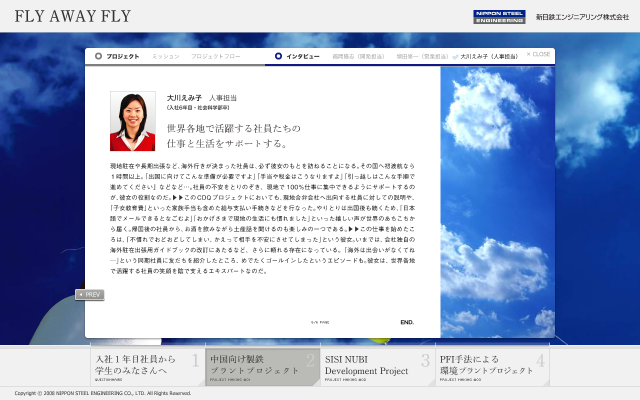The image size is (640, 400).
Task: Open the ミッション tab
Action: click(166, 56)
